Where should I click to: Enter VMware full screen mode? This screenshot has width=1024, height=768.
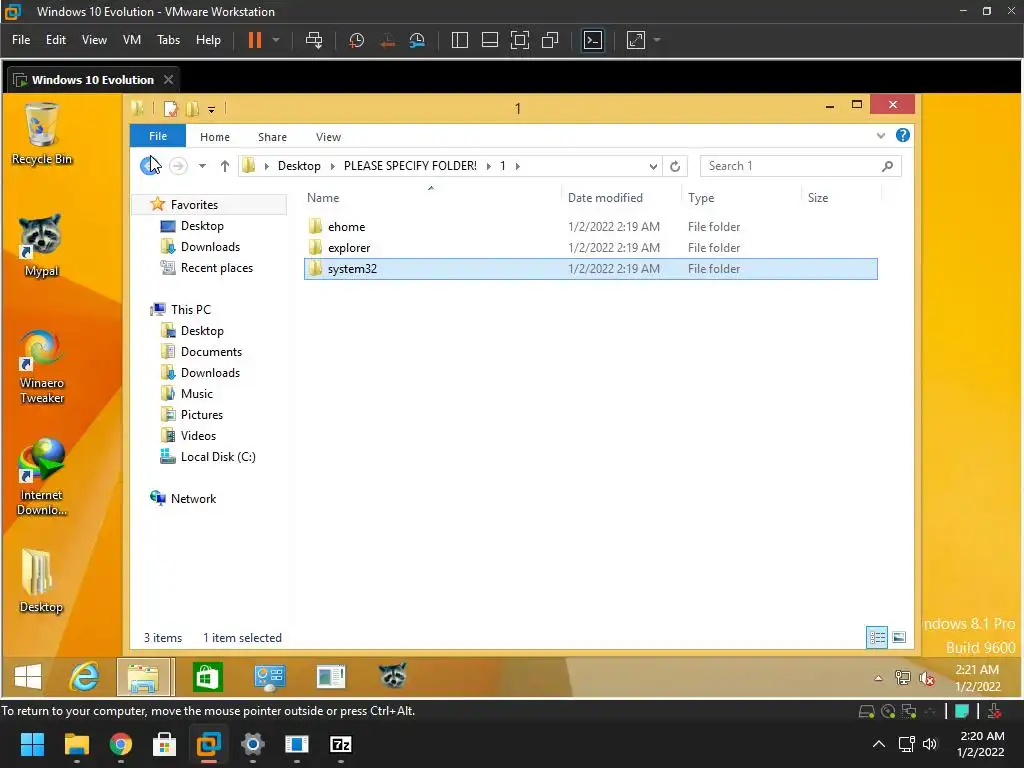(520, 40)
